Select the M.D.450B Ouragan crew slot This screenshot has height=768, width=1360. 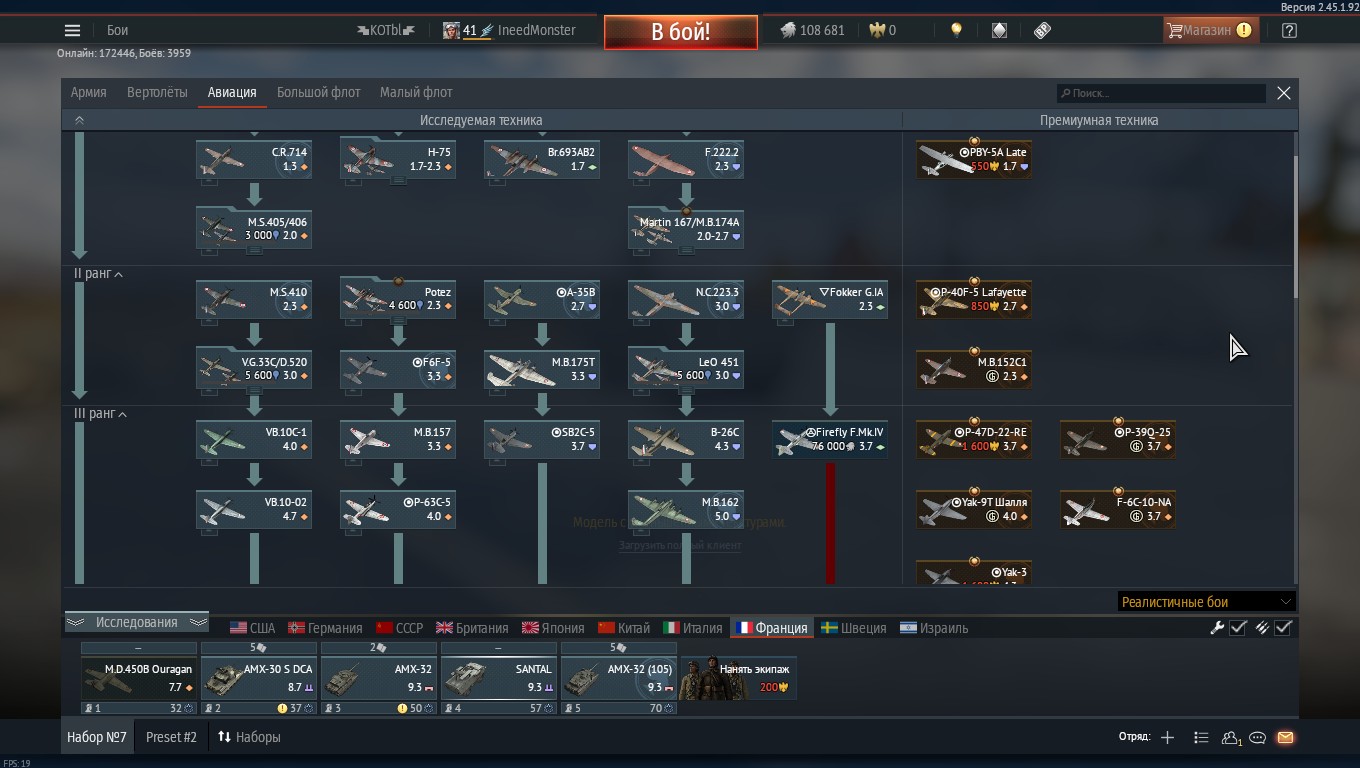(x=138, y=678)
